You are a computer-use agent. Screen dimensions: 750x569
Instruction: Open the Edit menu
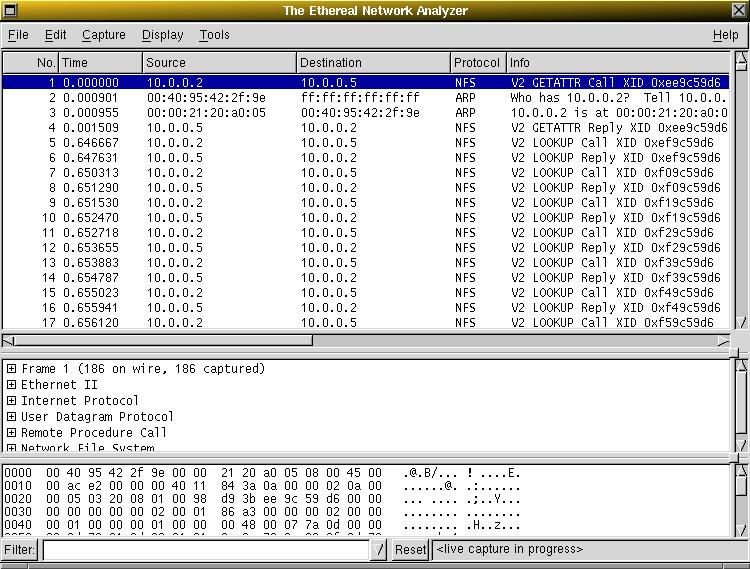point(55,35)
